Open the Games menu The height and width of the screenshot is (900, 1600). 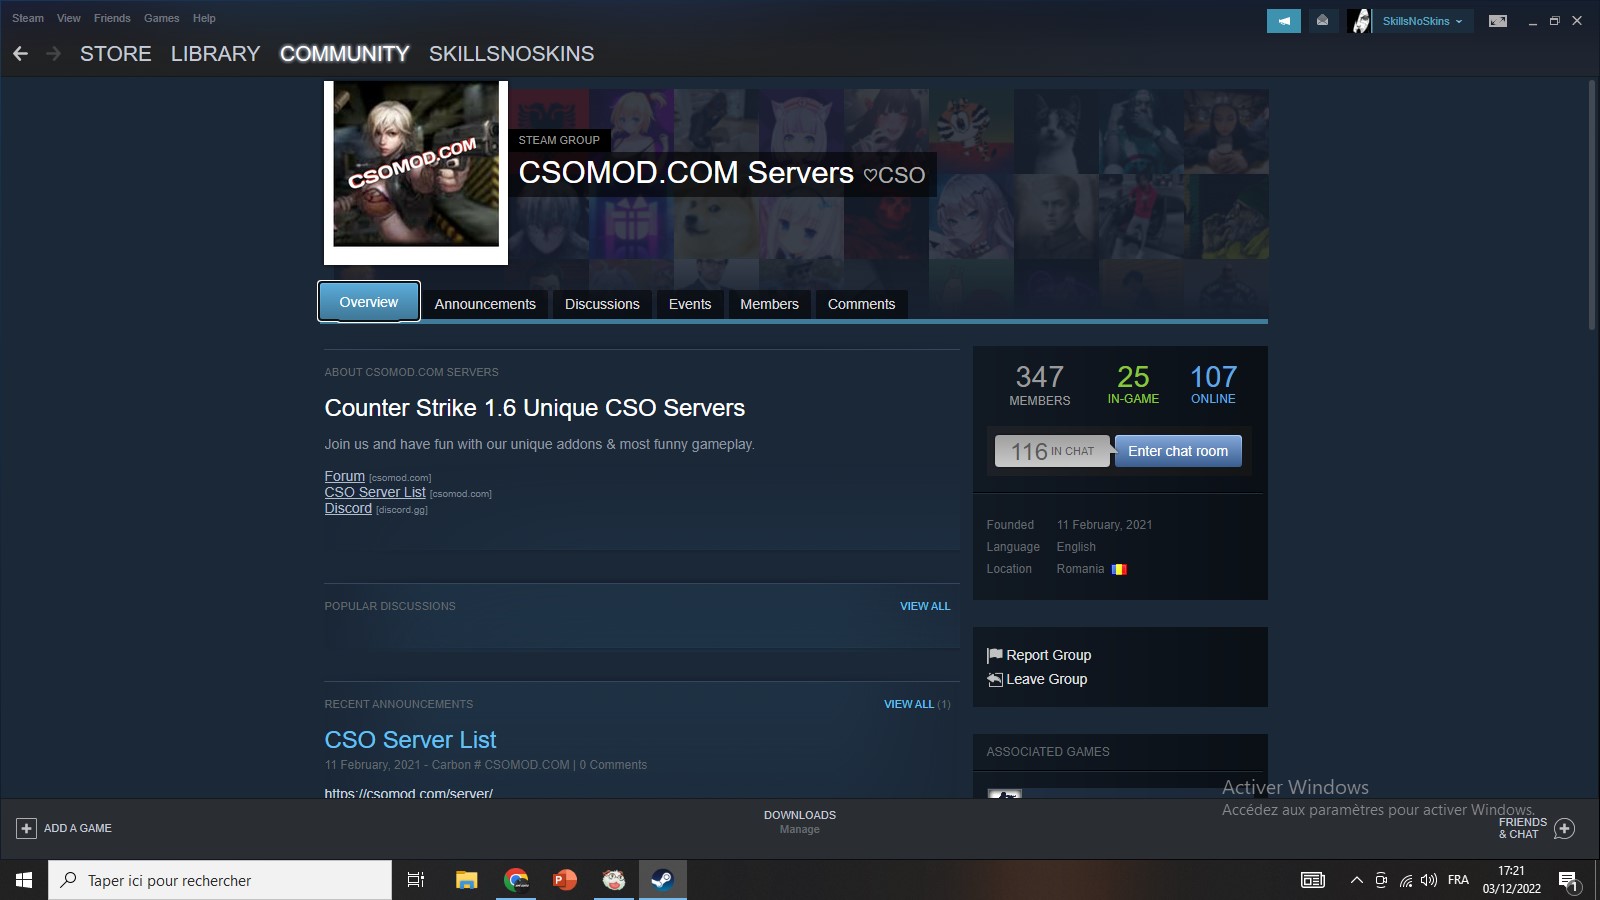161,18
